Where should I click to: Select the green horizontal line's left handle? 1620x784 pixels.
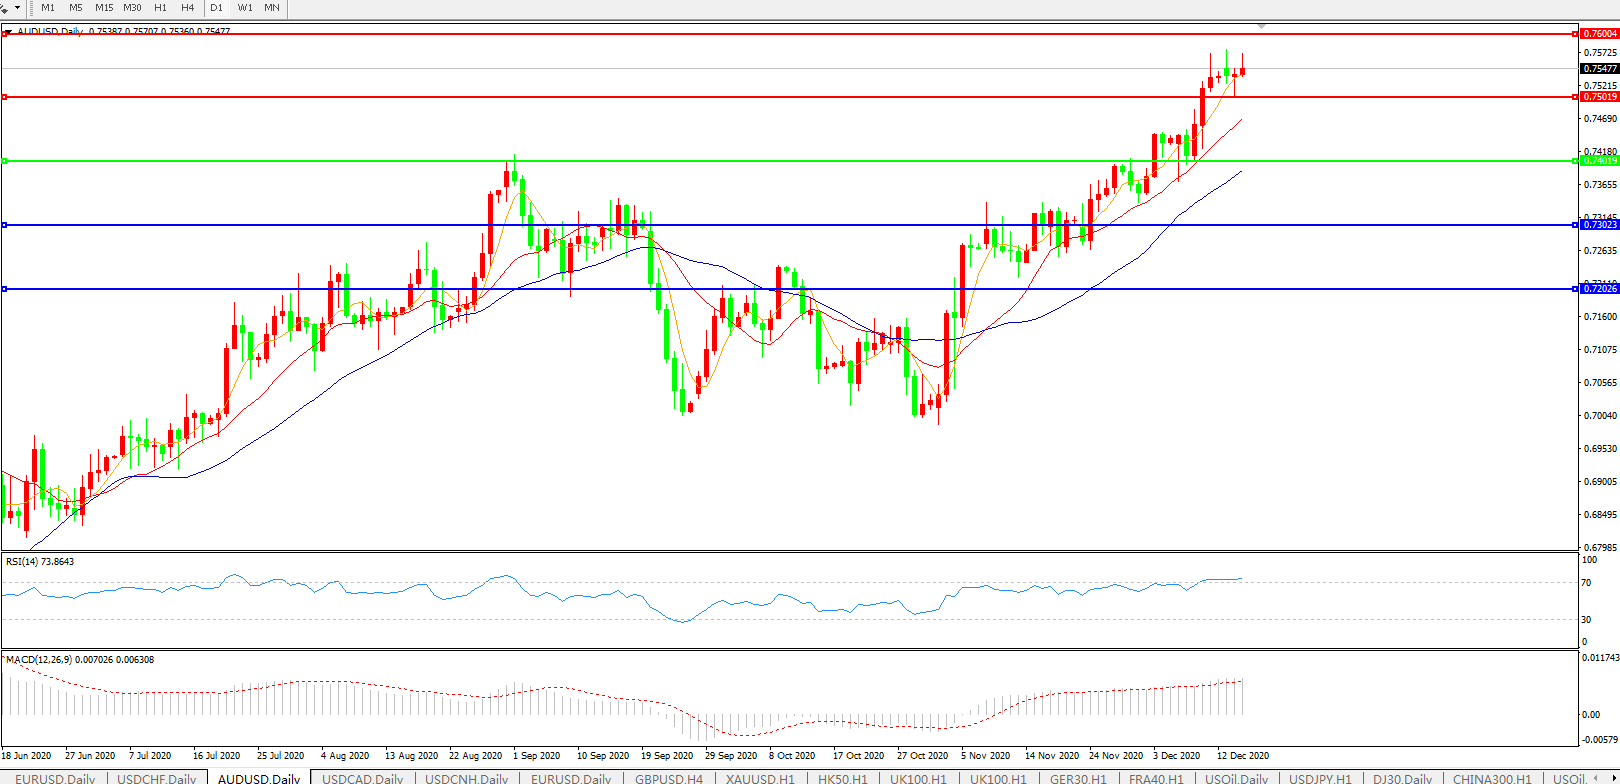tap(5, 161)
